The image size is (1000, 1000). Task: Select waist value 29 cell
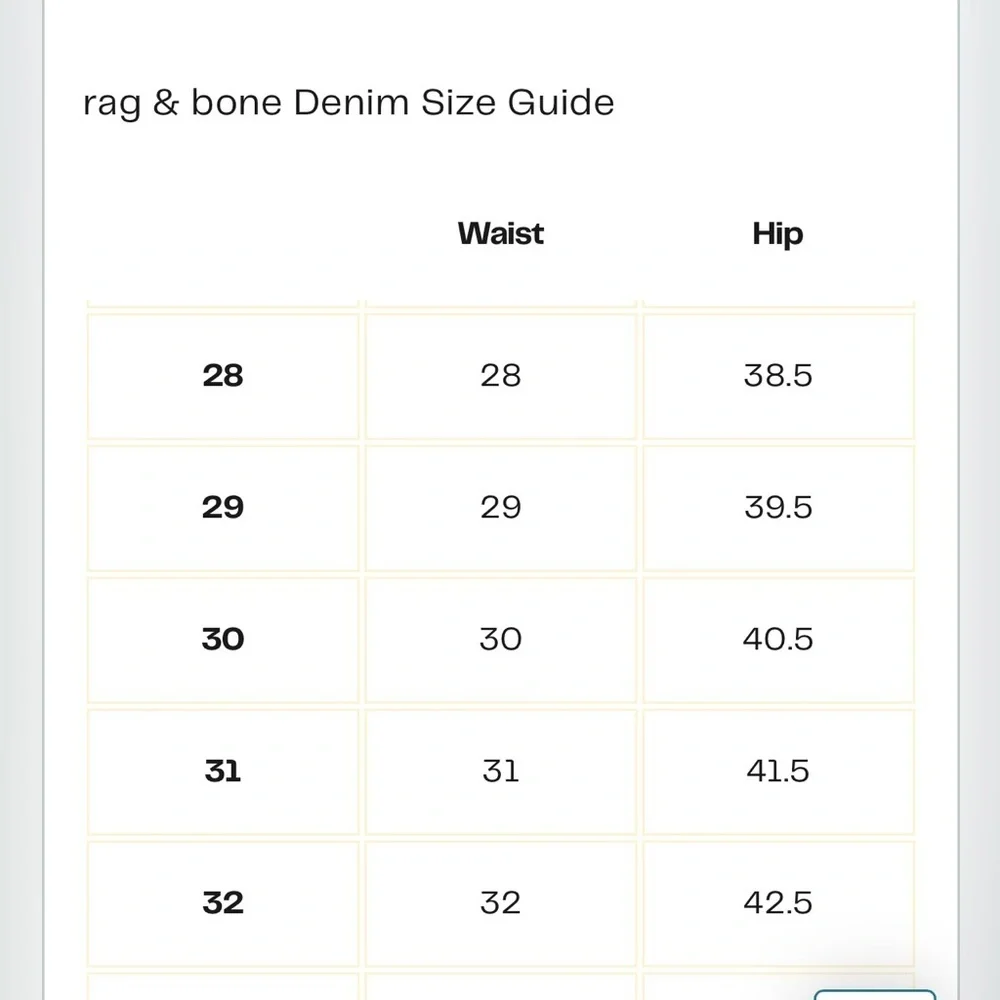click(501, 508)
